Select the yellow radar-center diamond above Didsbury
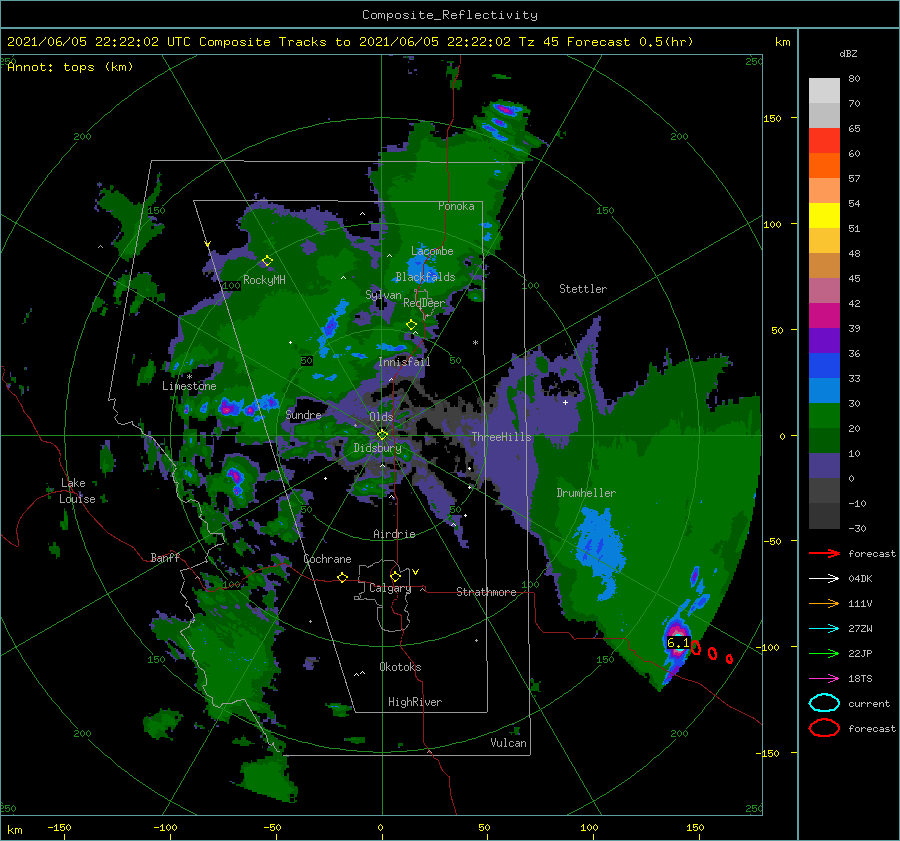The width and height of the screenshot is (900, 841). [382, 435]
